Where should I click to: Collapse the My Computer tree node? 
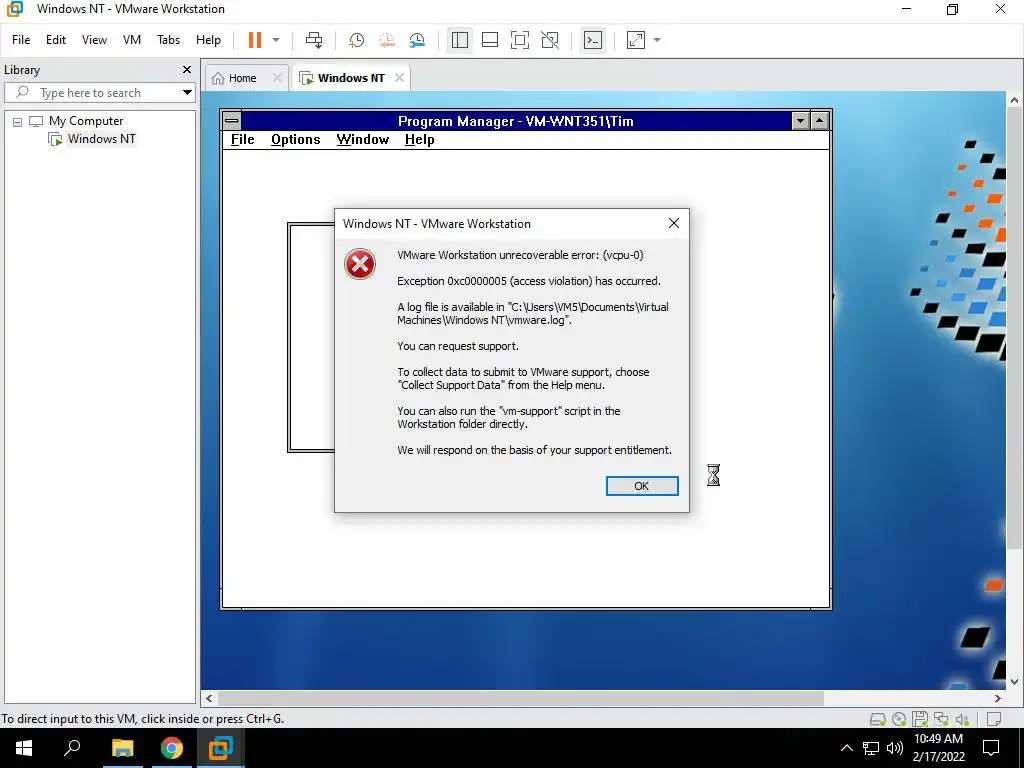pyautogui.click(x=18, y=121)
